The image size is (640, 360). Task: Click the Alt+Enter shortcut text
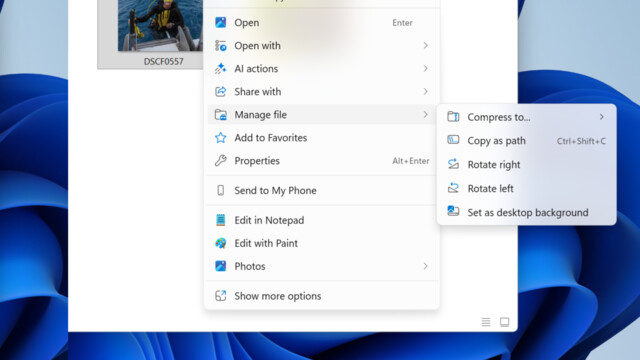411,161
